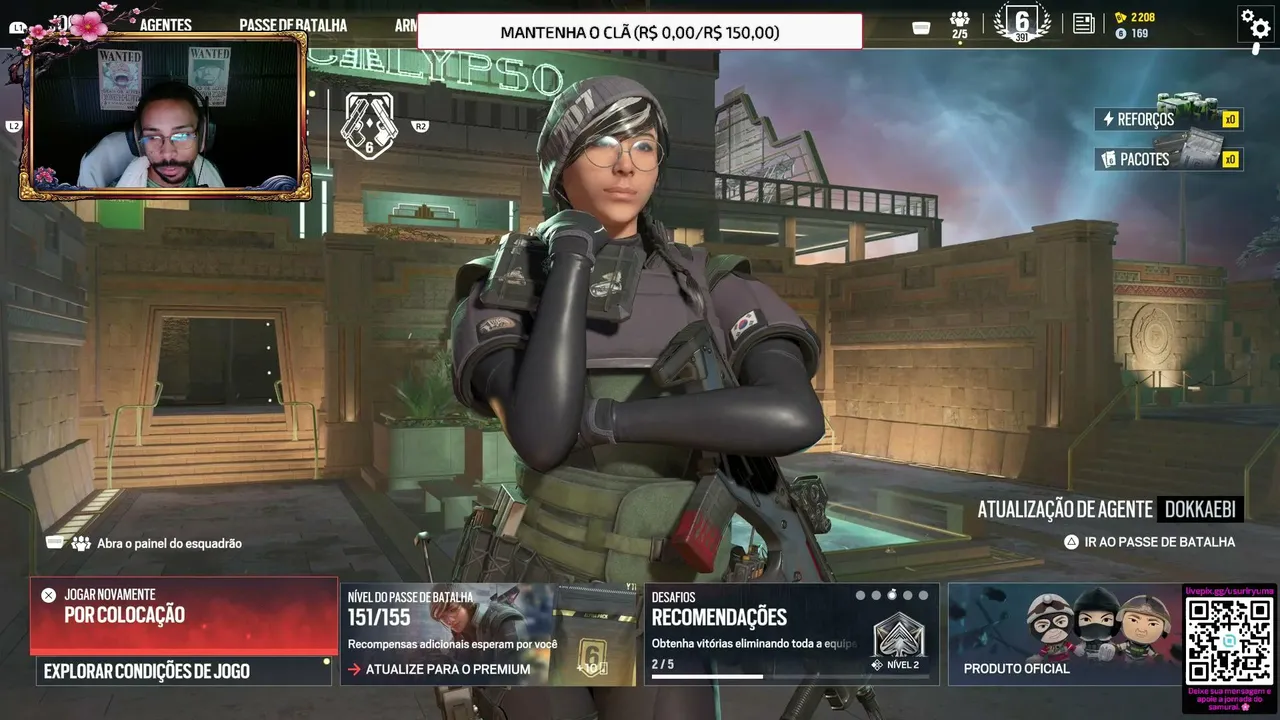Click the Mantenha o Clã donation goal banner

point(639,32)
